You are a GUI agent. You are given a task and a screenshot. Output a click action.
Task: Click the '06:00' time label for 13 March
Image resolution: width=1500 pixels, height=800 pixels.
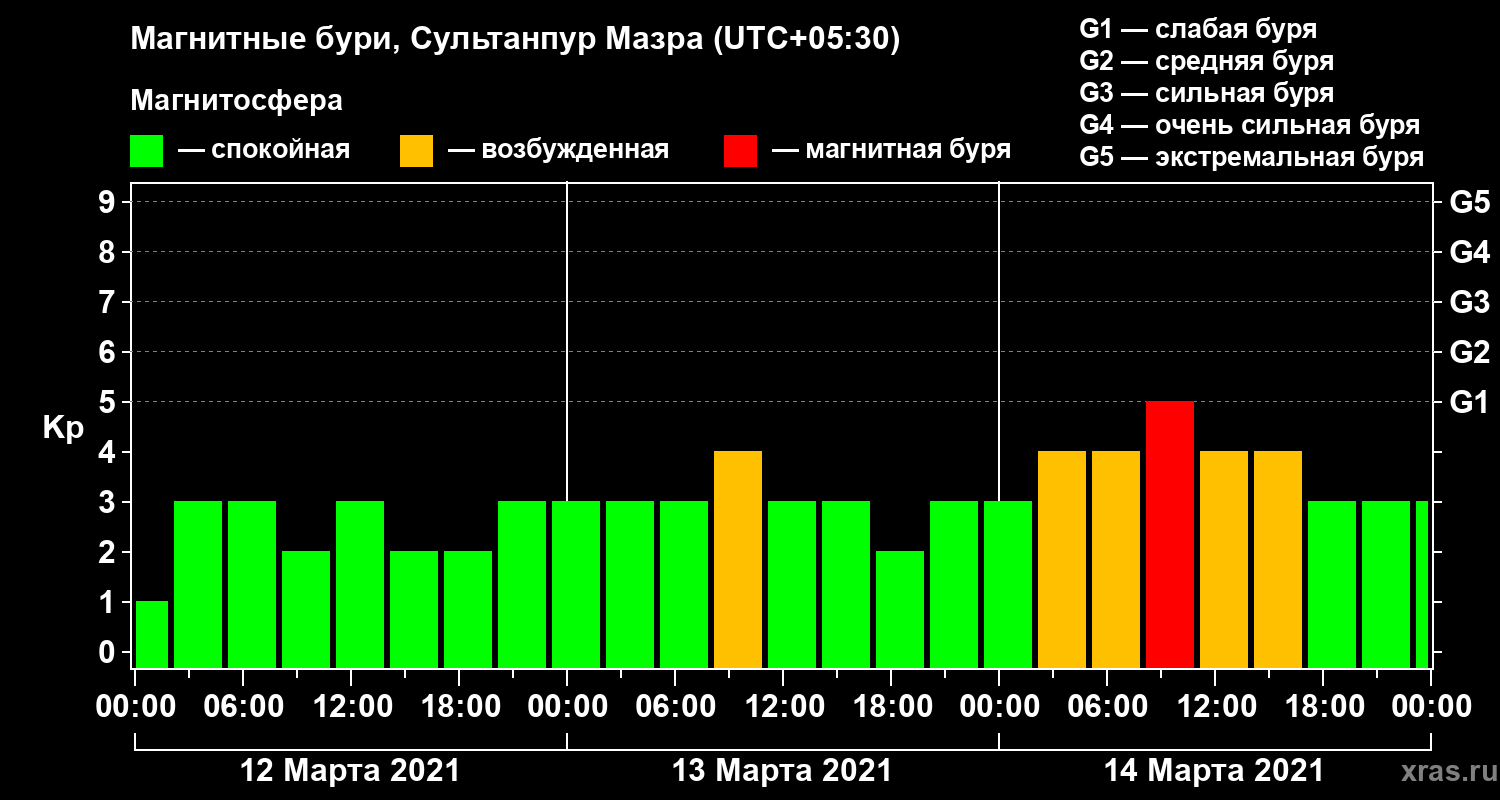coord(675,707)
